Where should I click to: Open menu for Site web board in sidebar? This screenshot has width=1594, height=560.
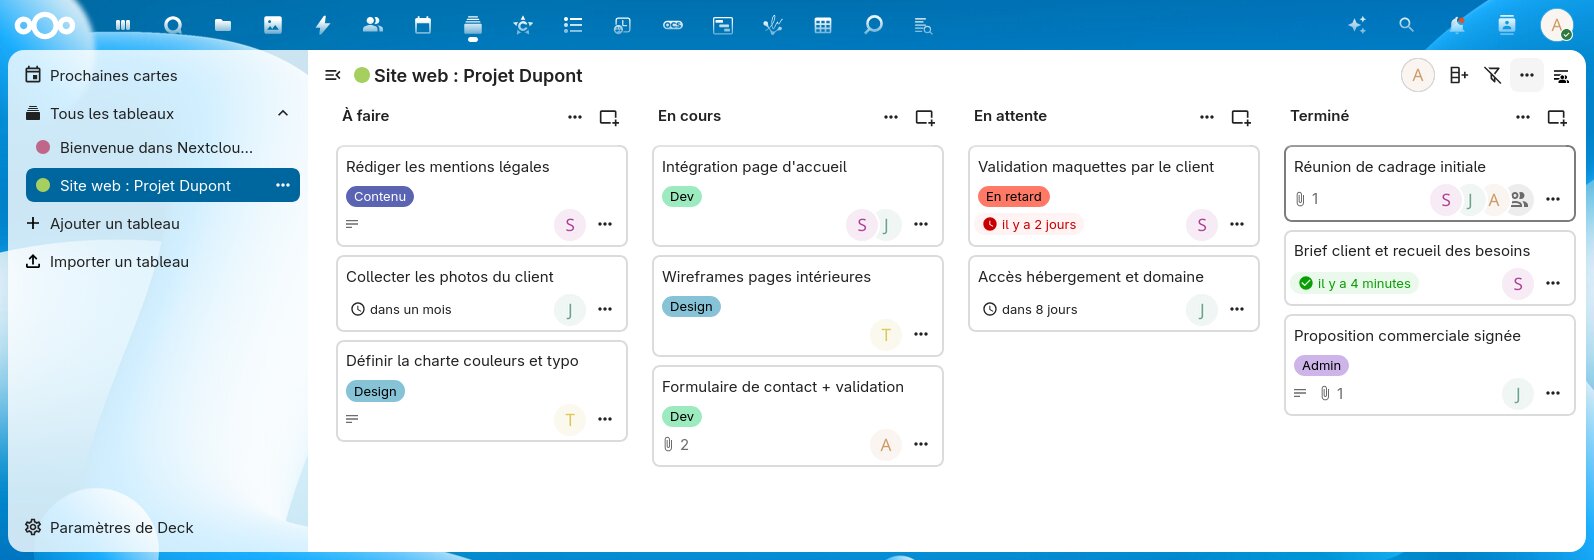tap(283, 185)
